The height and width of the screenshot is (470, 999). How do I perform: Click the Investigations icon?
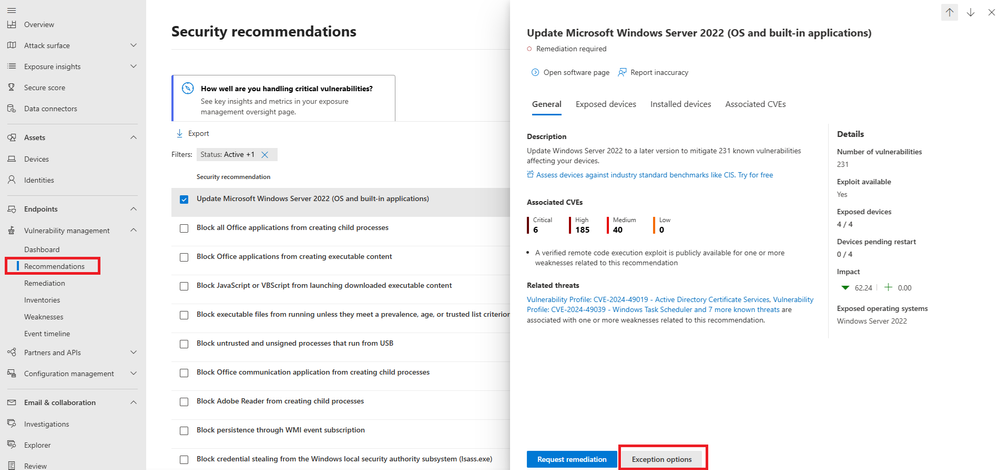click(x=11, y=424)
